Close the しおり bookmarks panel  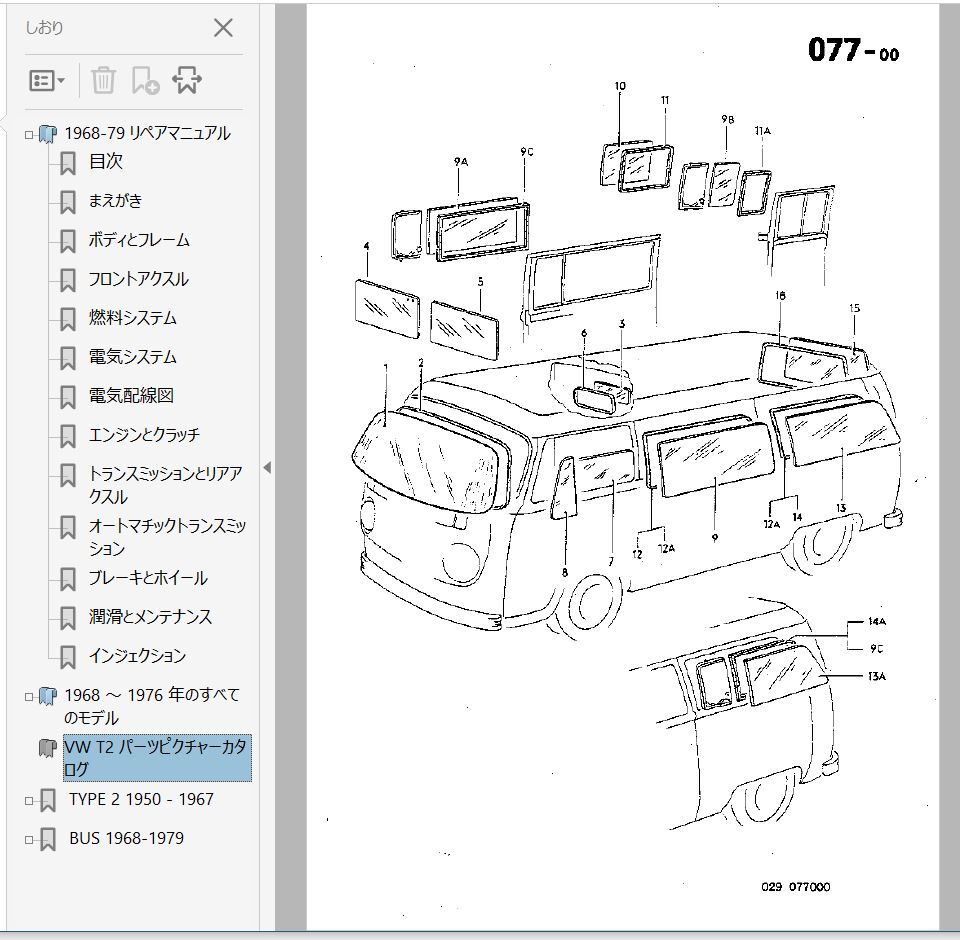pyautogui.click(x=223, y=28)
